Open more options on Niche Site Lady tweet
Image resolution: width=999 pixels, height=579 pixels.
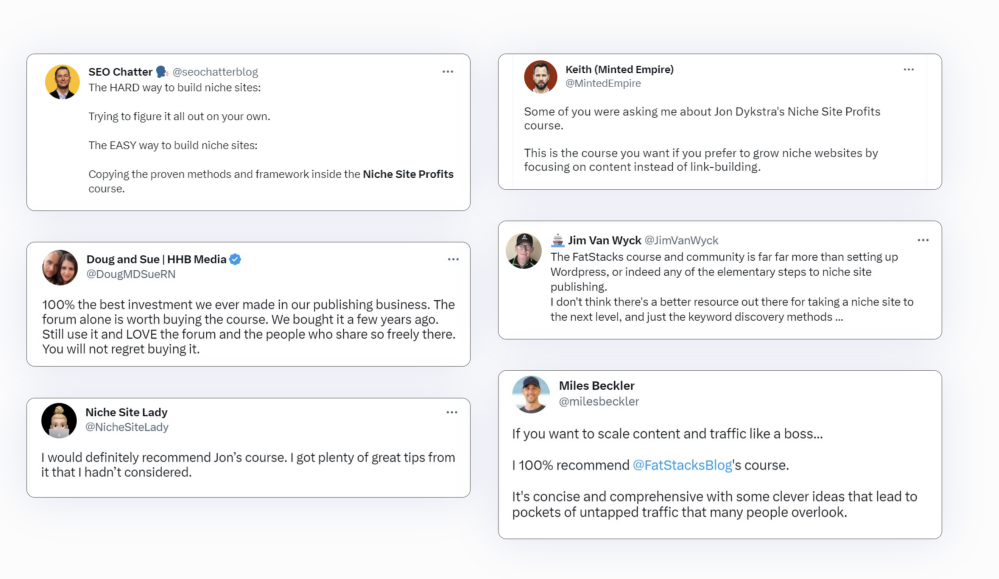452,412
